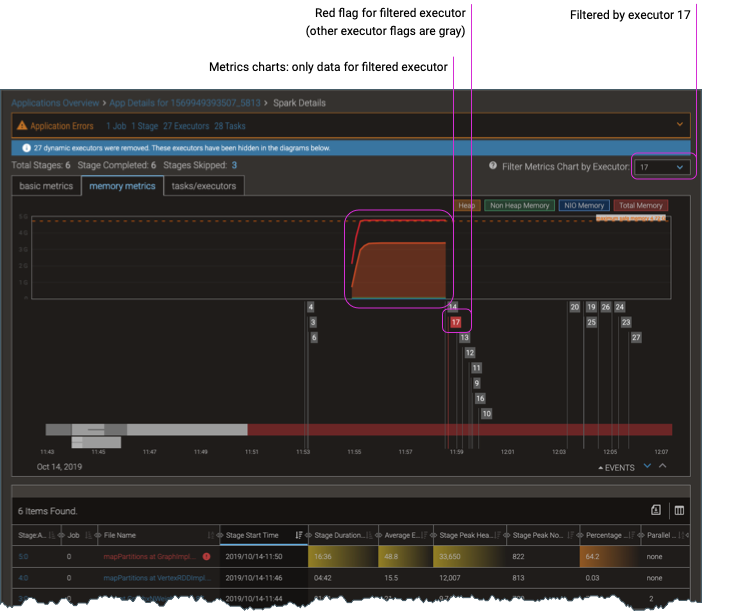Open the executor filter dropdown showing 17
Screen dimensions: 737x611
point(662,167)
